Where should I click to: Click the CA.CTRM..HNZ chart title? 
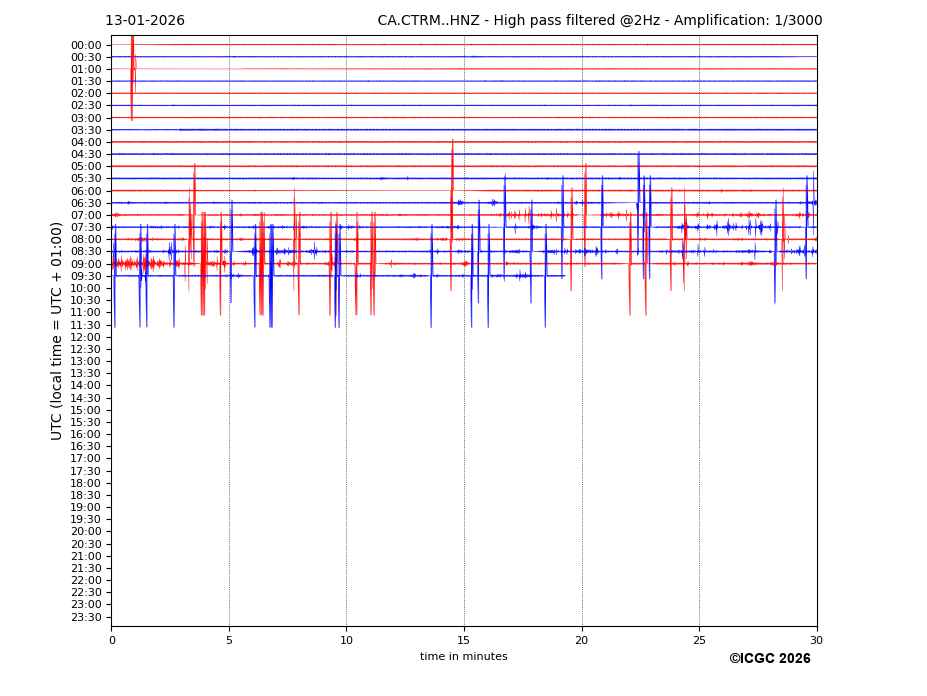[x=599, y=21]
